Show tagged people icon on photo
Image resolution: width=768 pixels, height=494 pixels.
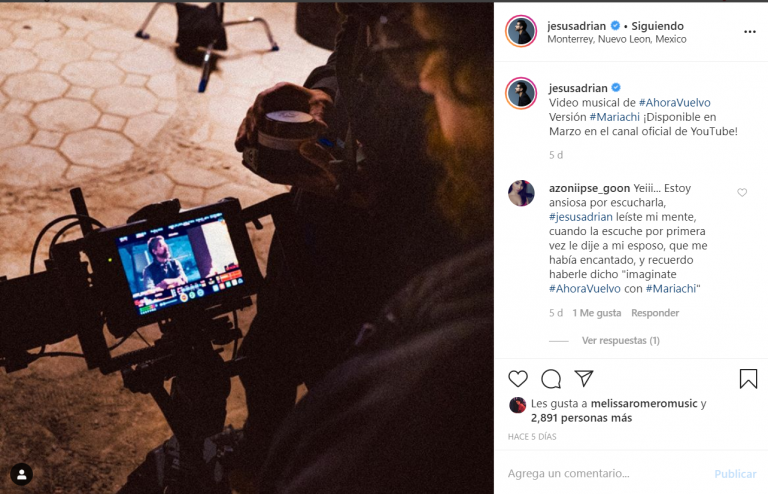coord(22,474)
